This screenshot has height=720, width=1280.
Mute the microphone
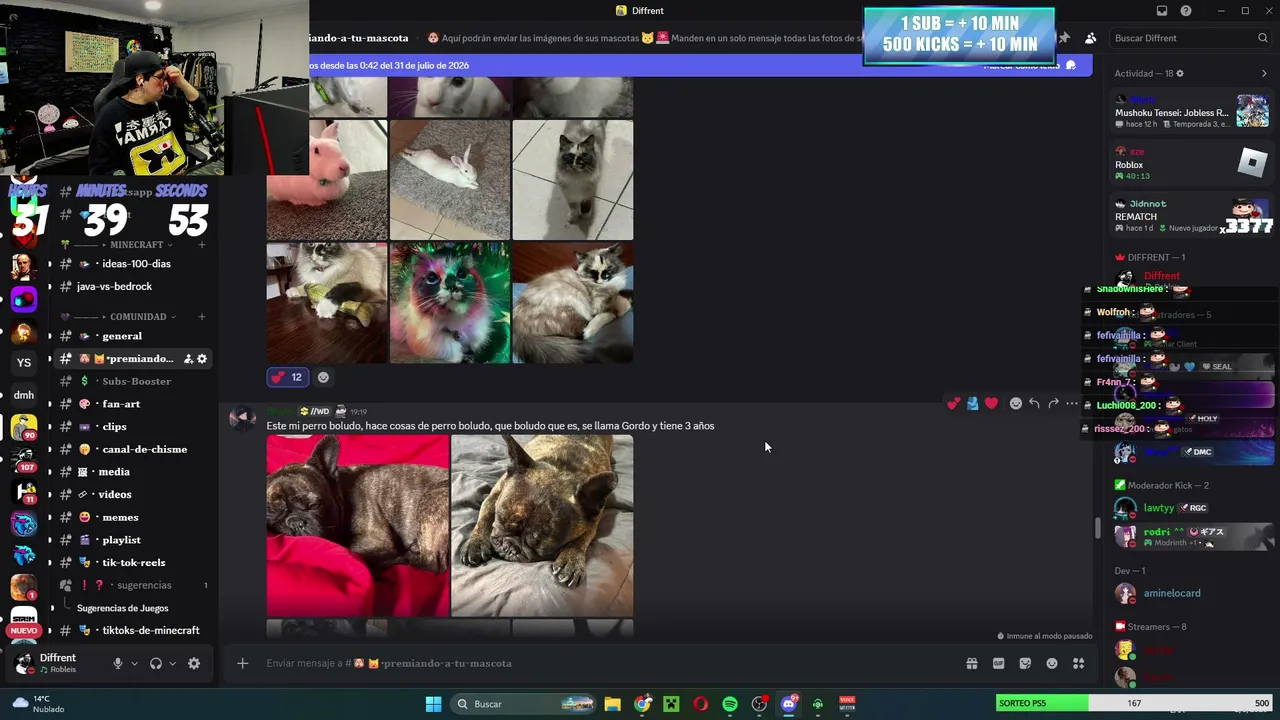(x=117, y=663)
